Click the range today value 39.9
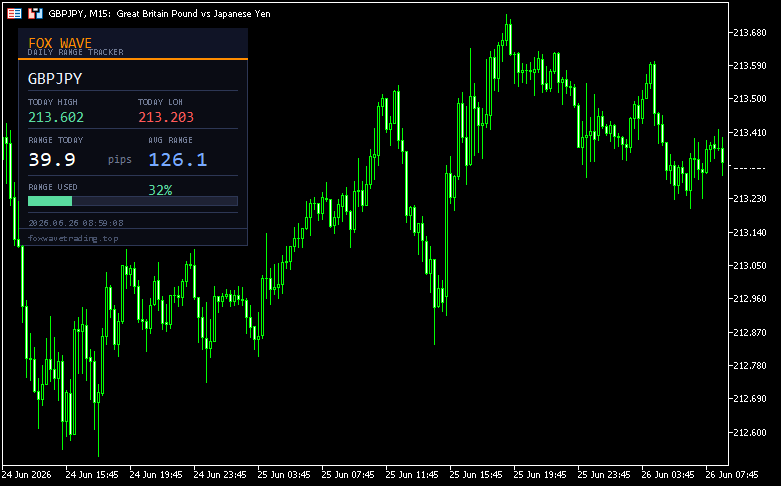Screen dimensions: 781x486 [x=52, y=159]
